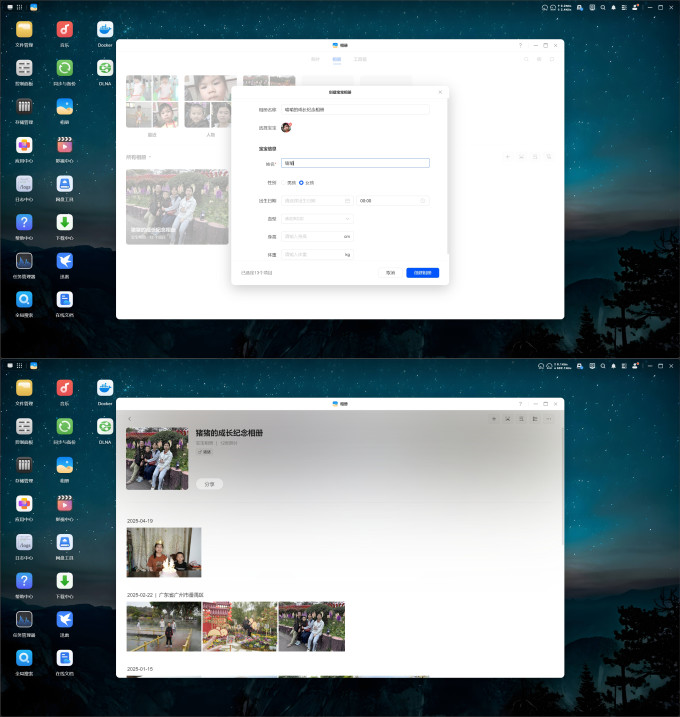Open the app grid icon in upper screenshot top bar

(x=19, y=7)
